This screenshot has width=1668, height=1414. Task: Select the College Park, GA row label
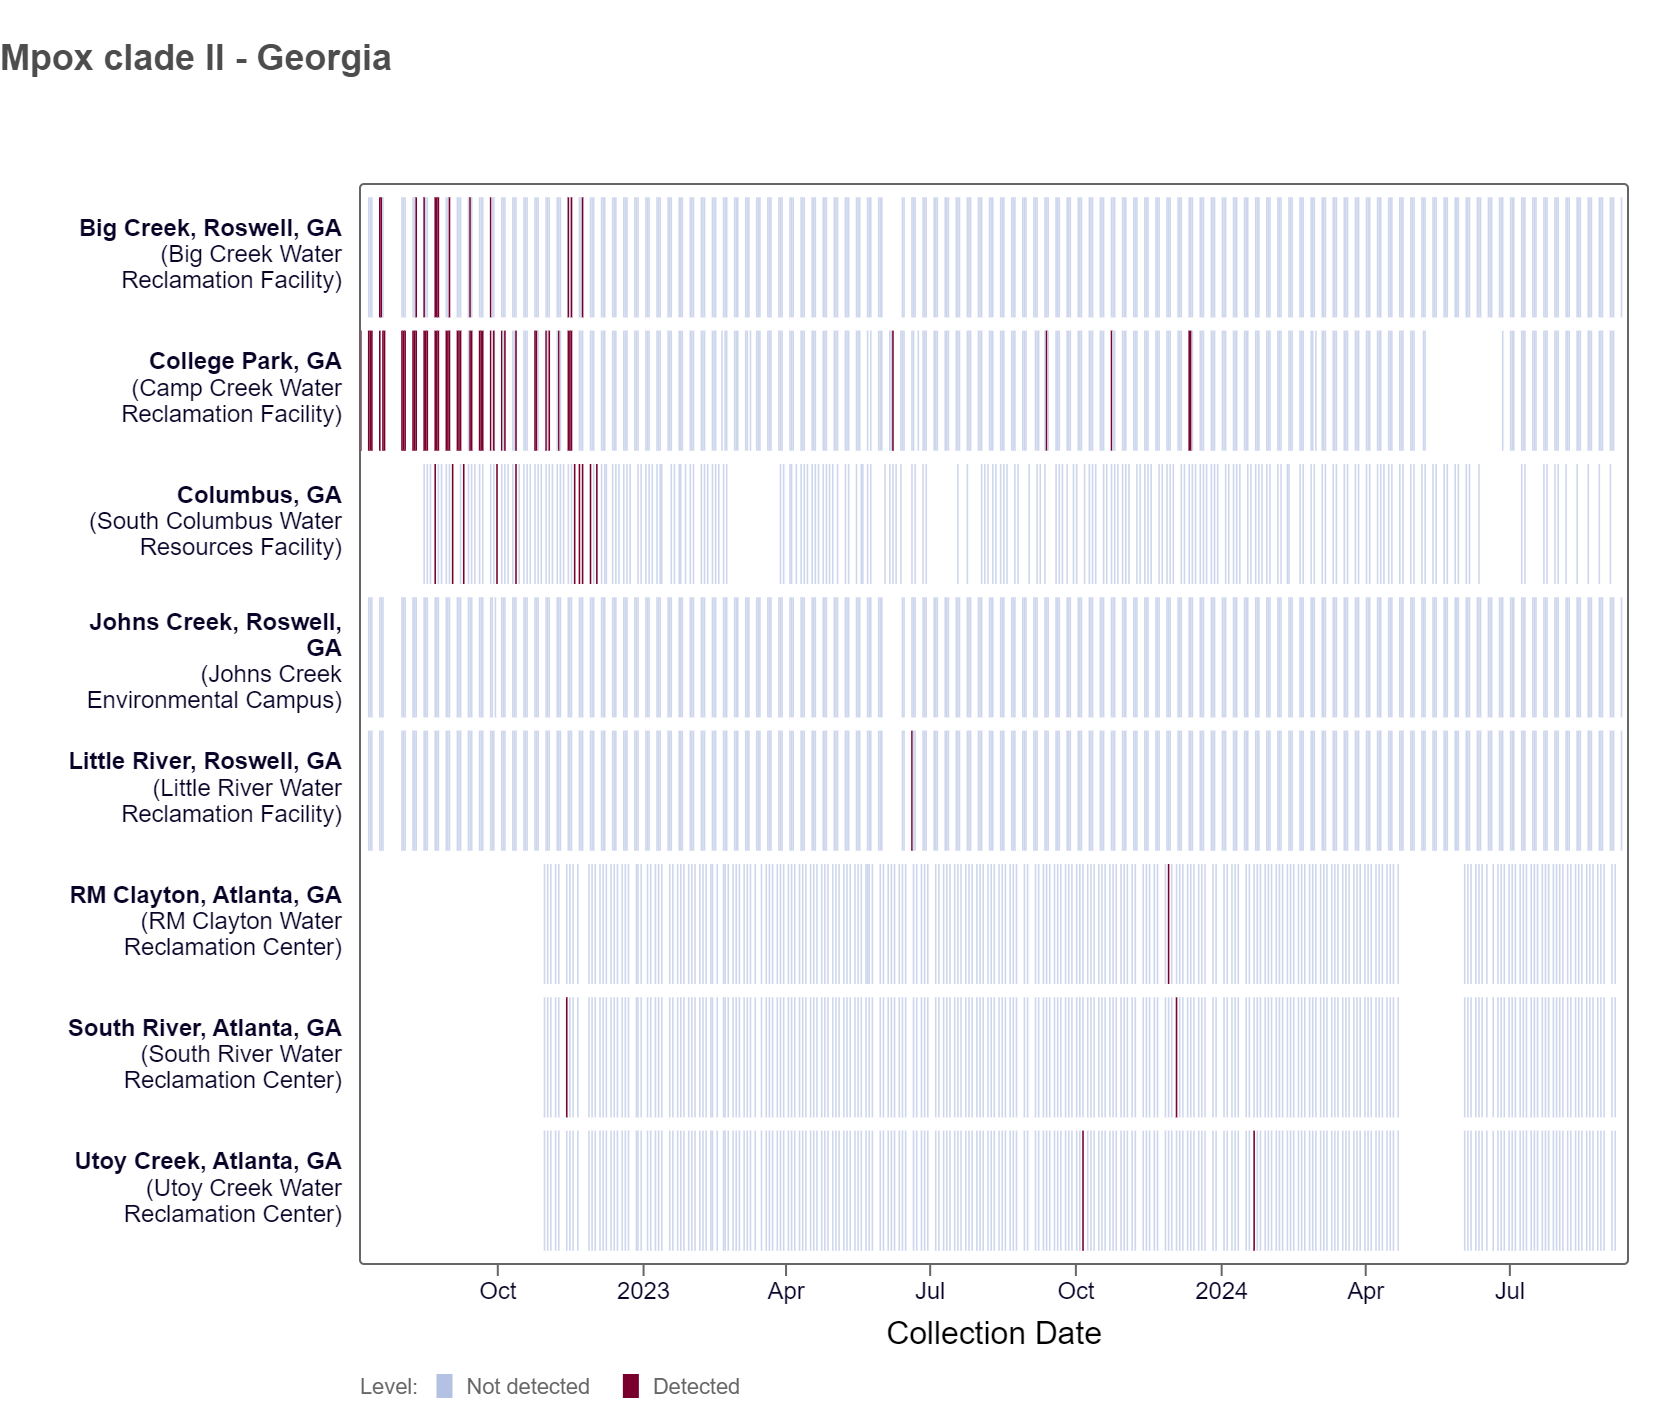click(x=232, y=387)
